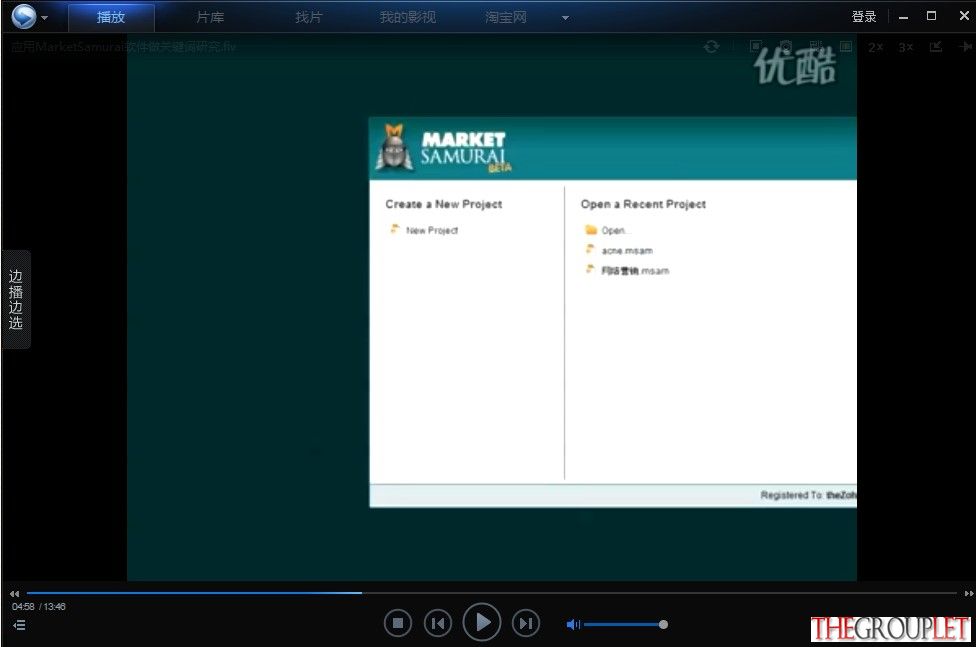976x647 pixels.
Task: Toggle the pin-on-top icon at top right
Action: 965,47
